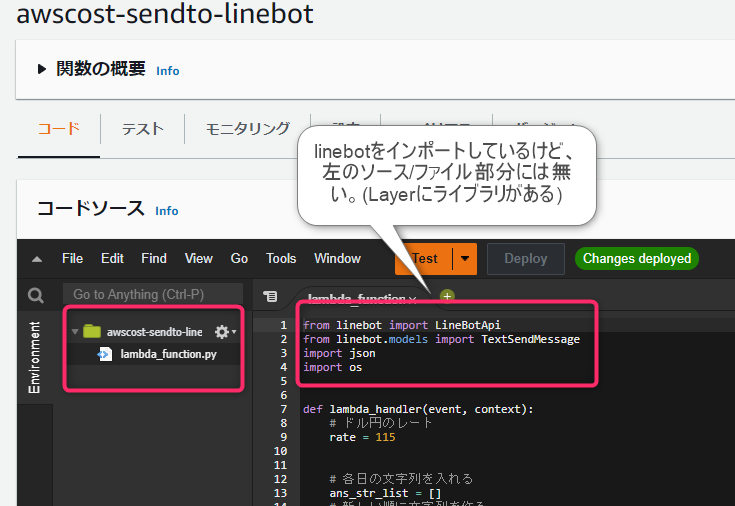Image resolution: width=735 pixels, height=506 pixels.
Task: Open the Info link beside コードソース
Action: 166,211
